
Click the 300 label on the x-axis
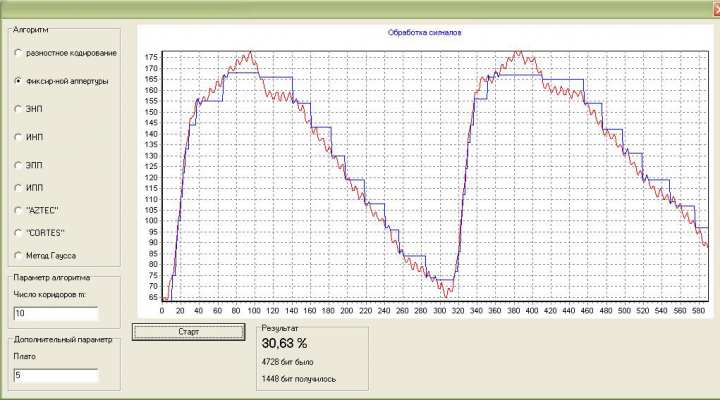(439, 311)
